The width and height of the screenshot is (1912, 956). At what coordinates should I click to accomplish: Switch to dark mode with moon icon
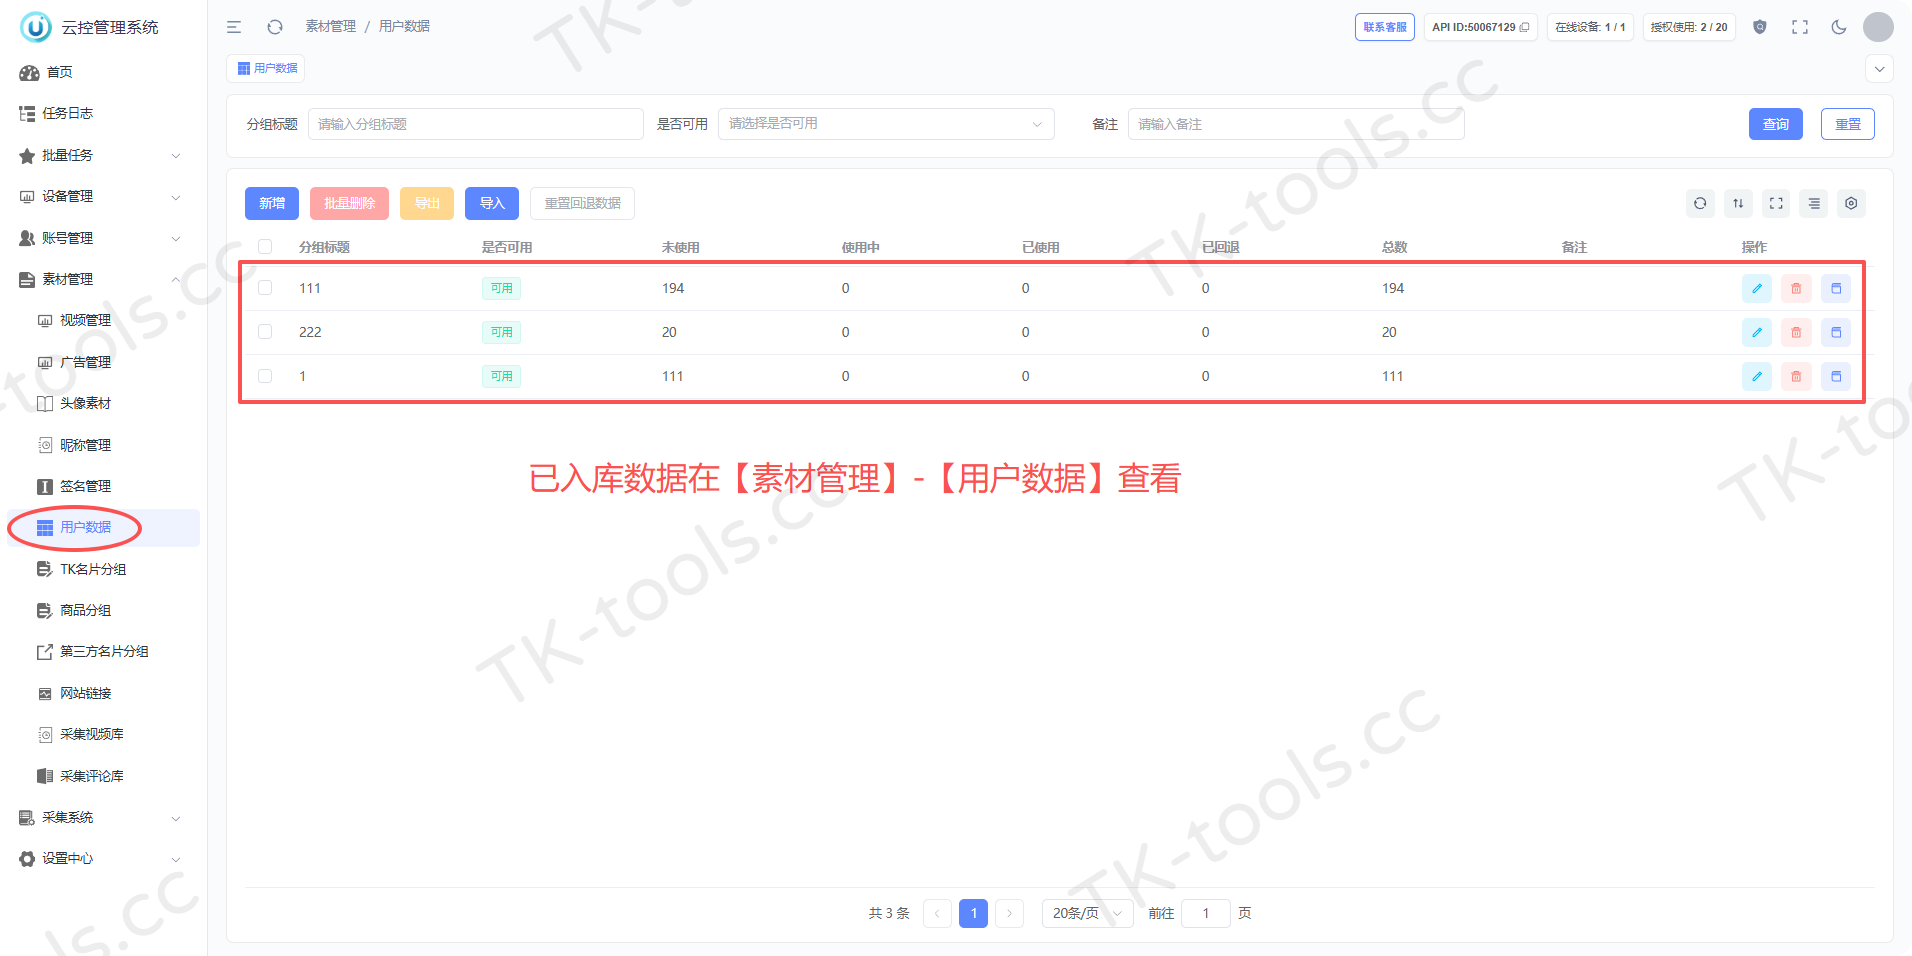coord(1839,27)
